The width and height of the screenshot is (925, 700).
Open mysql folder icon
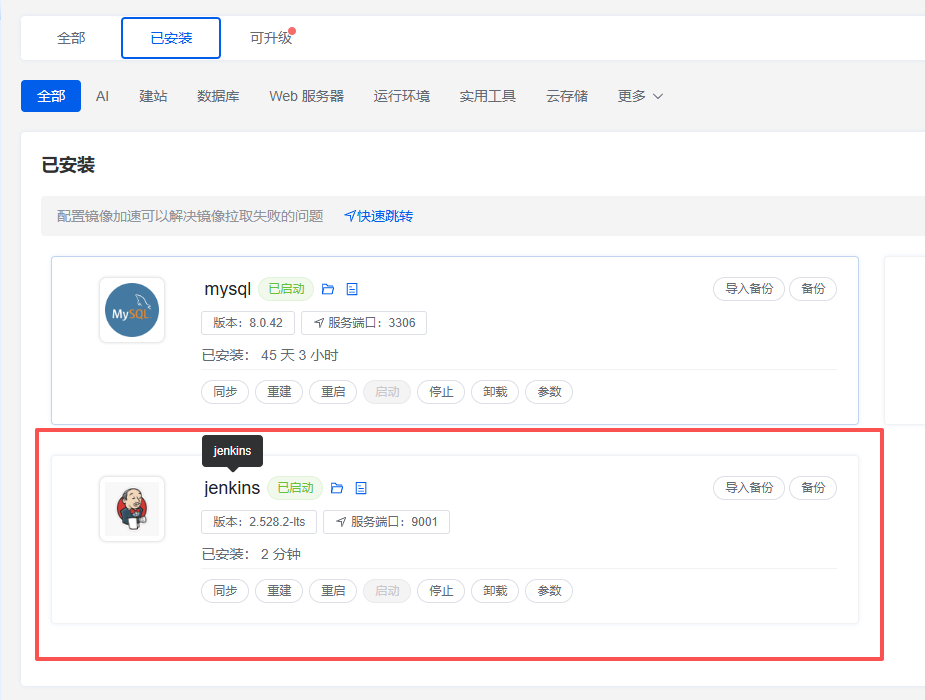[x=328, y=289]
